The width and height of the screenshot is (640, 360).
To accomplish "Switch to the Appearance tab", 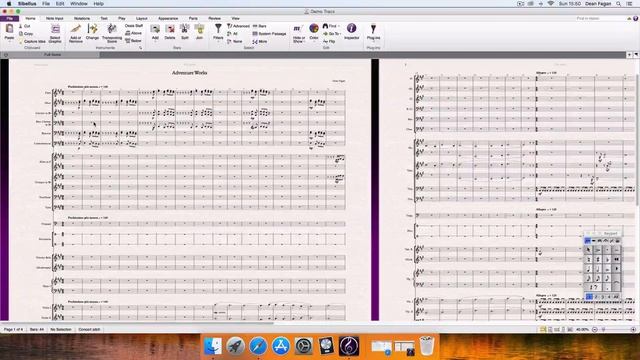I will pos(168,18).
